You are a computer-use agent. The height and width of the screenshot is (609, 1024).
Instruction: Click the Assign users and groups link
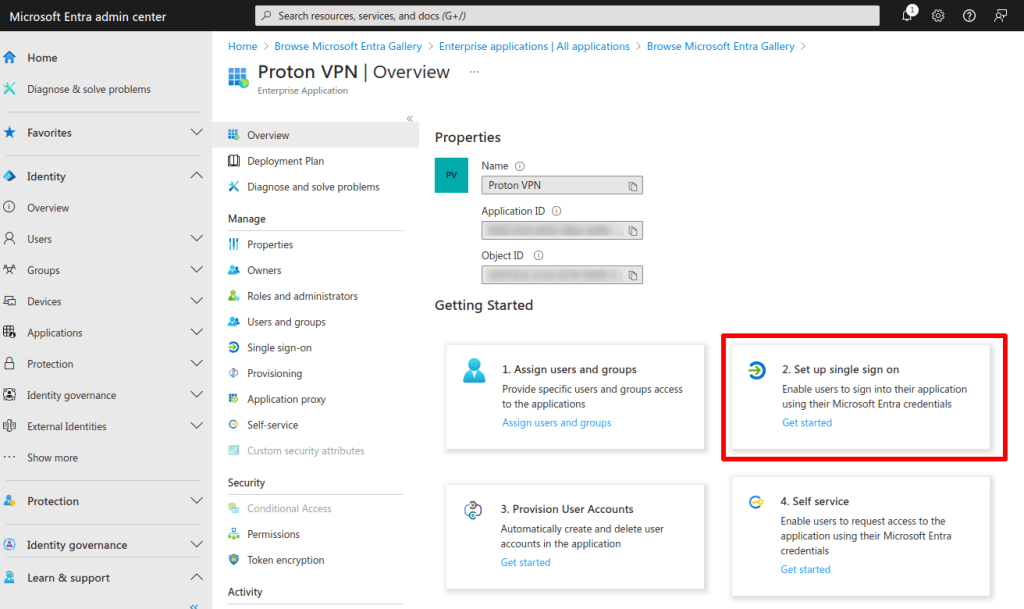[x=556, y=422]
